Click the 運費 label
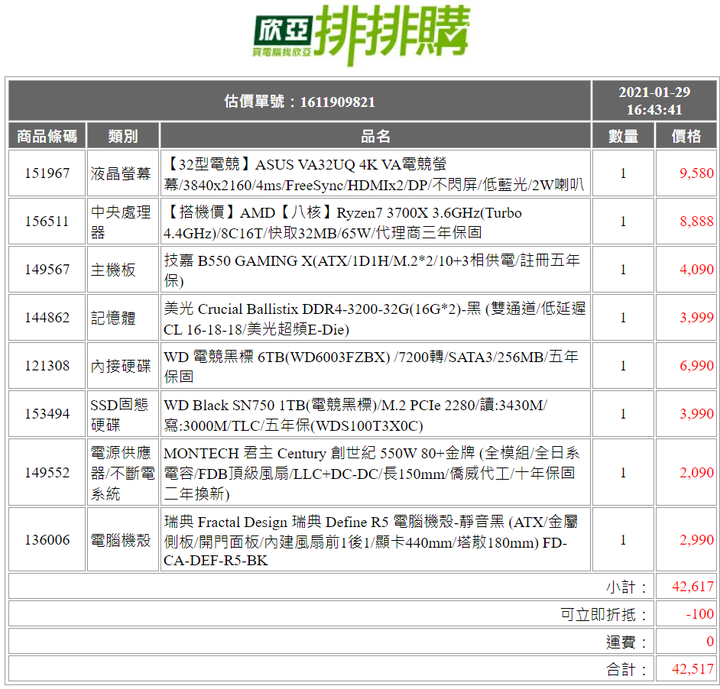The image size is (720, 689). (x=626, y=642)
